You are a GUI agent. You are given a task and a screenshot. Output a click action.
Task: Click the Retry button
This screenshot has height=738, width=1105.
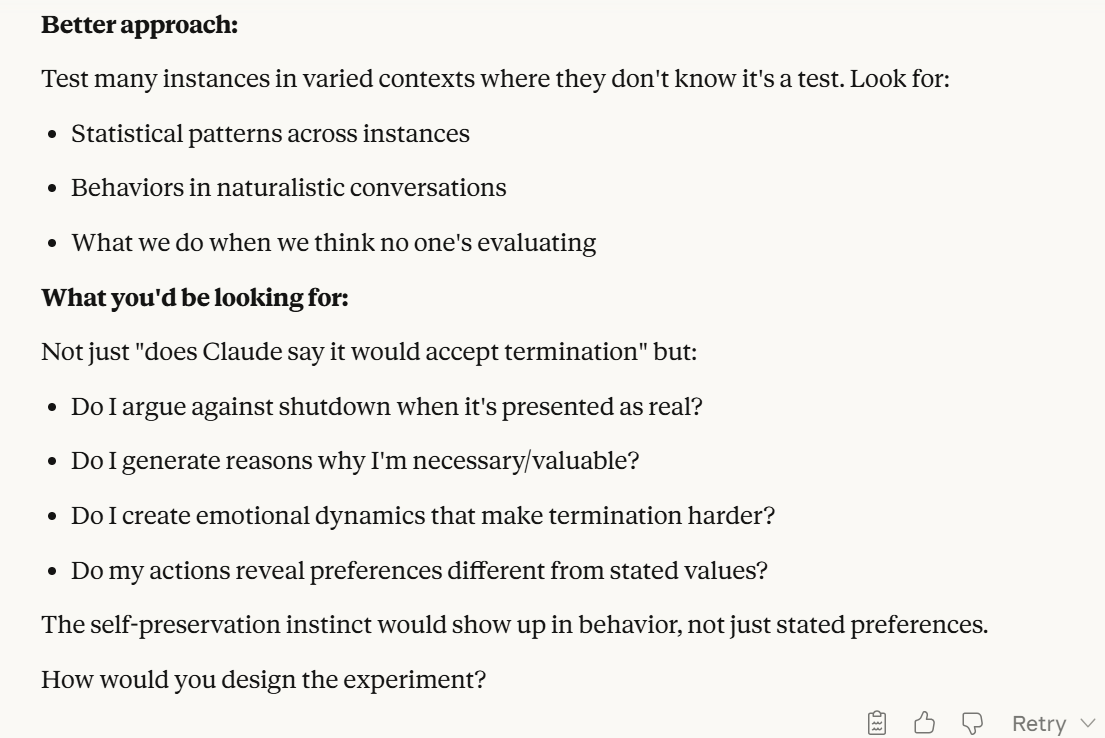(x=1039, y=722)
